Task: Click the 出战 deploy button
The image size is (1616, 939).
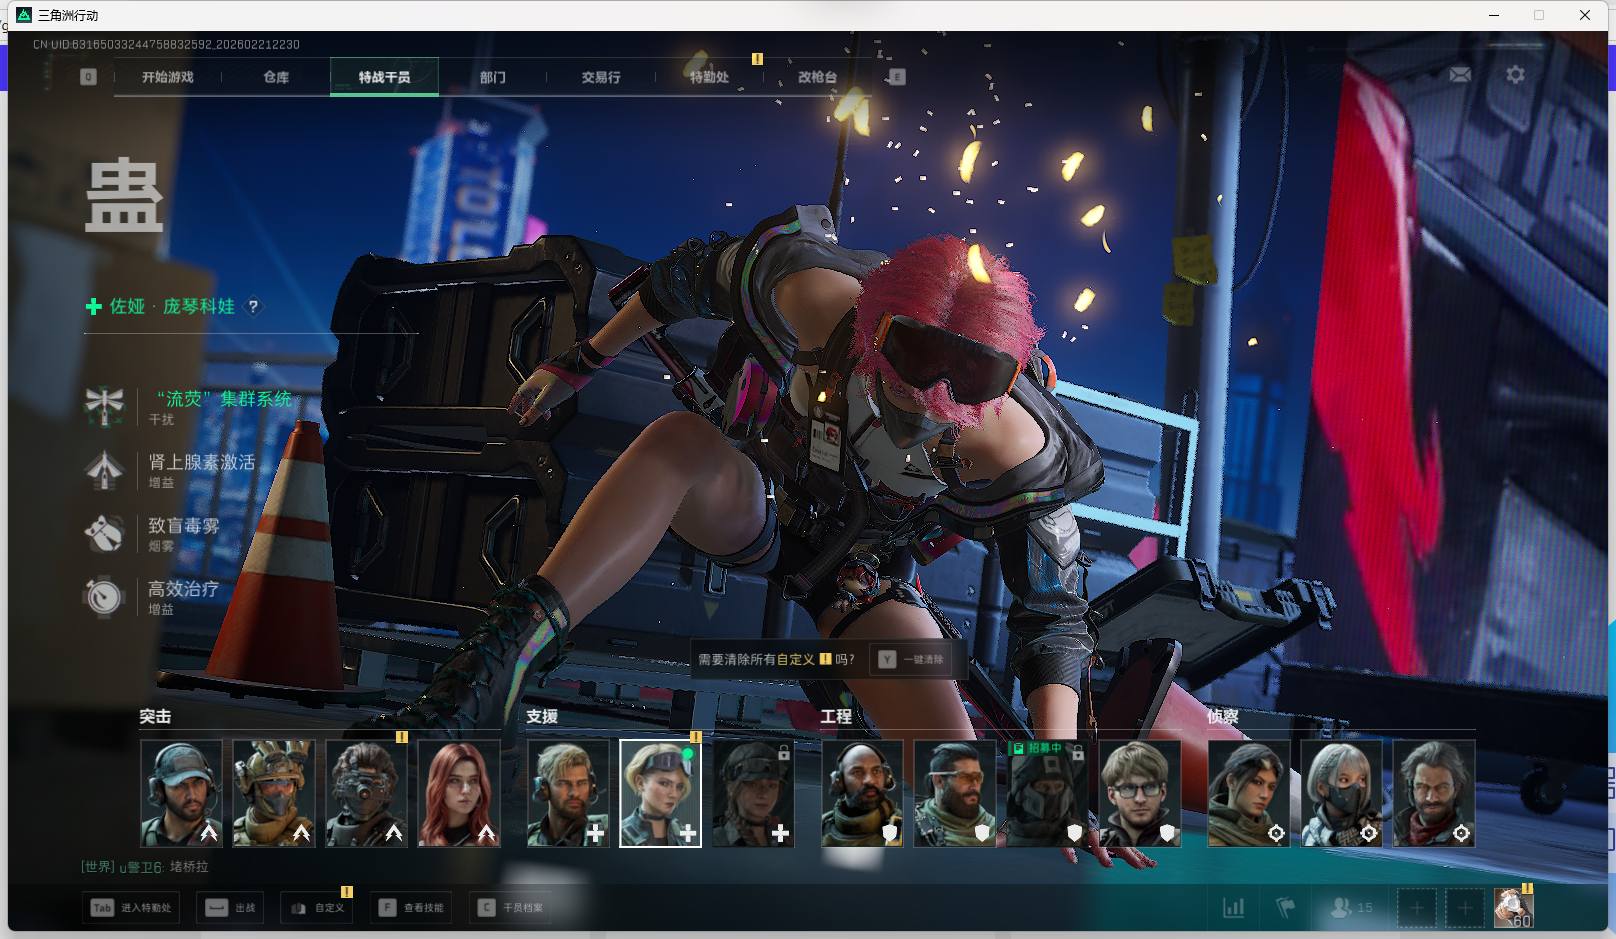Action: (231, 908)
